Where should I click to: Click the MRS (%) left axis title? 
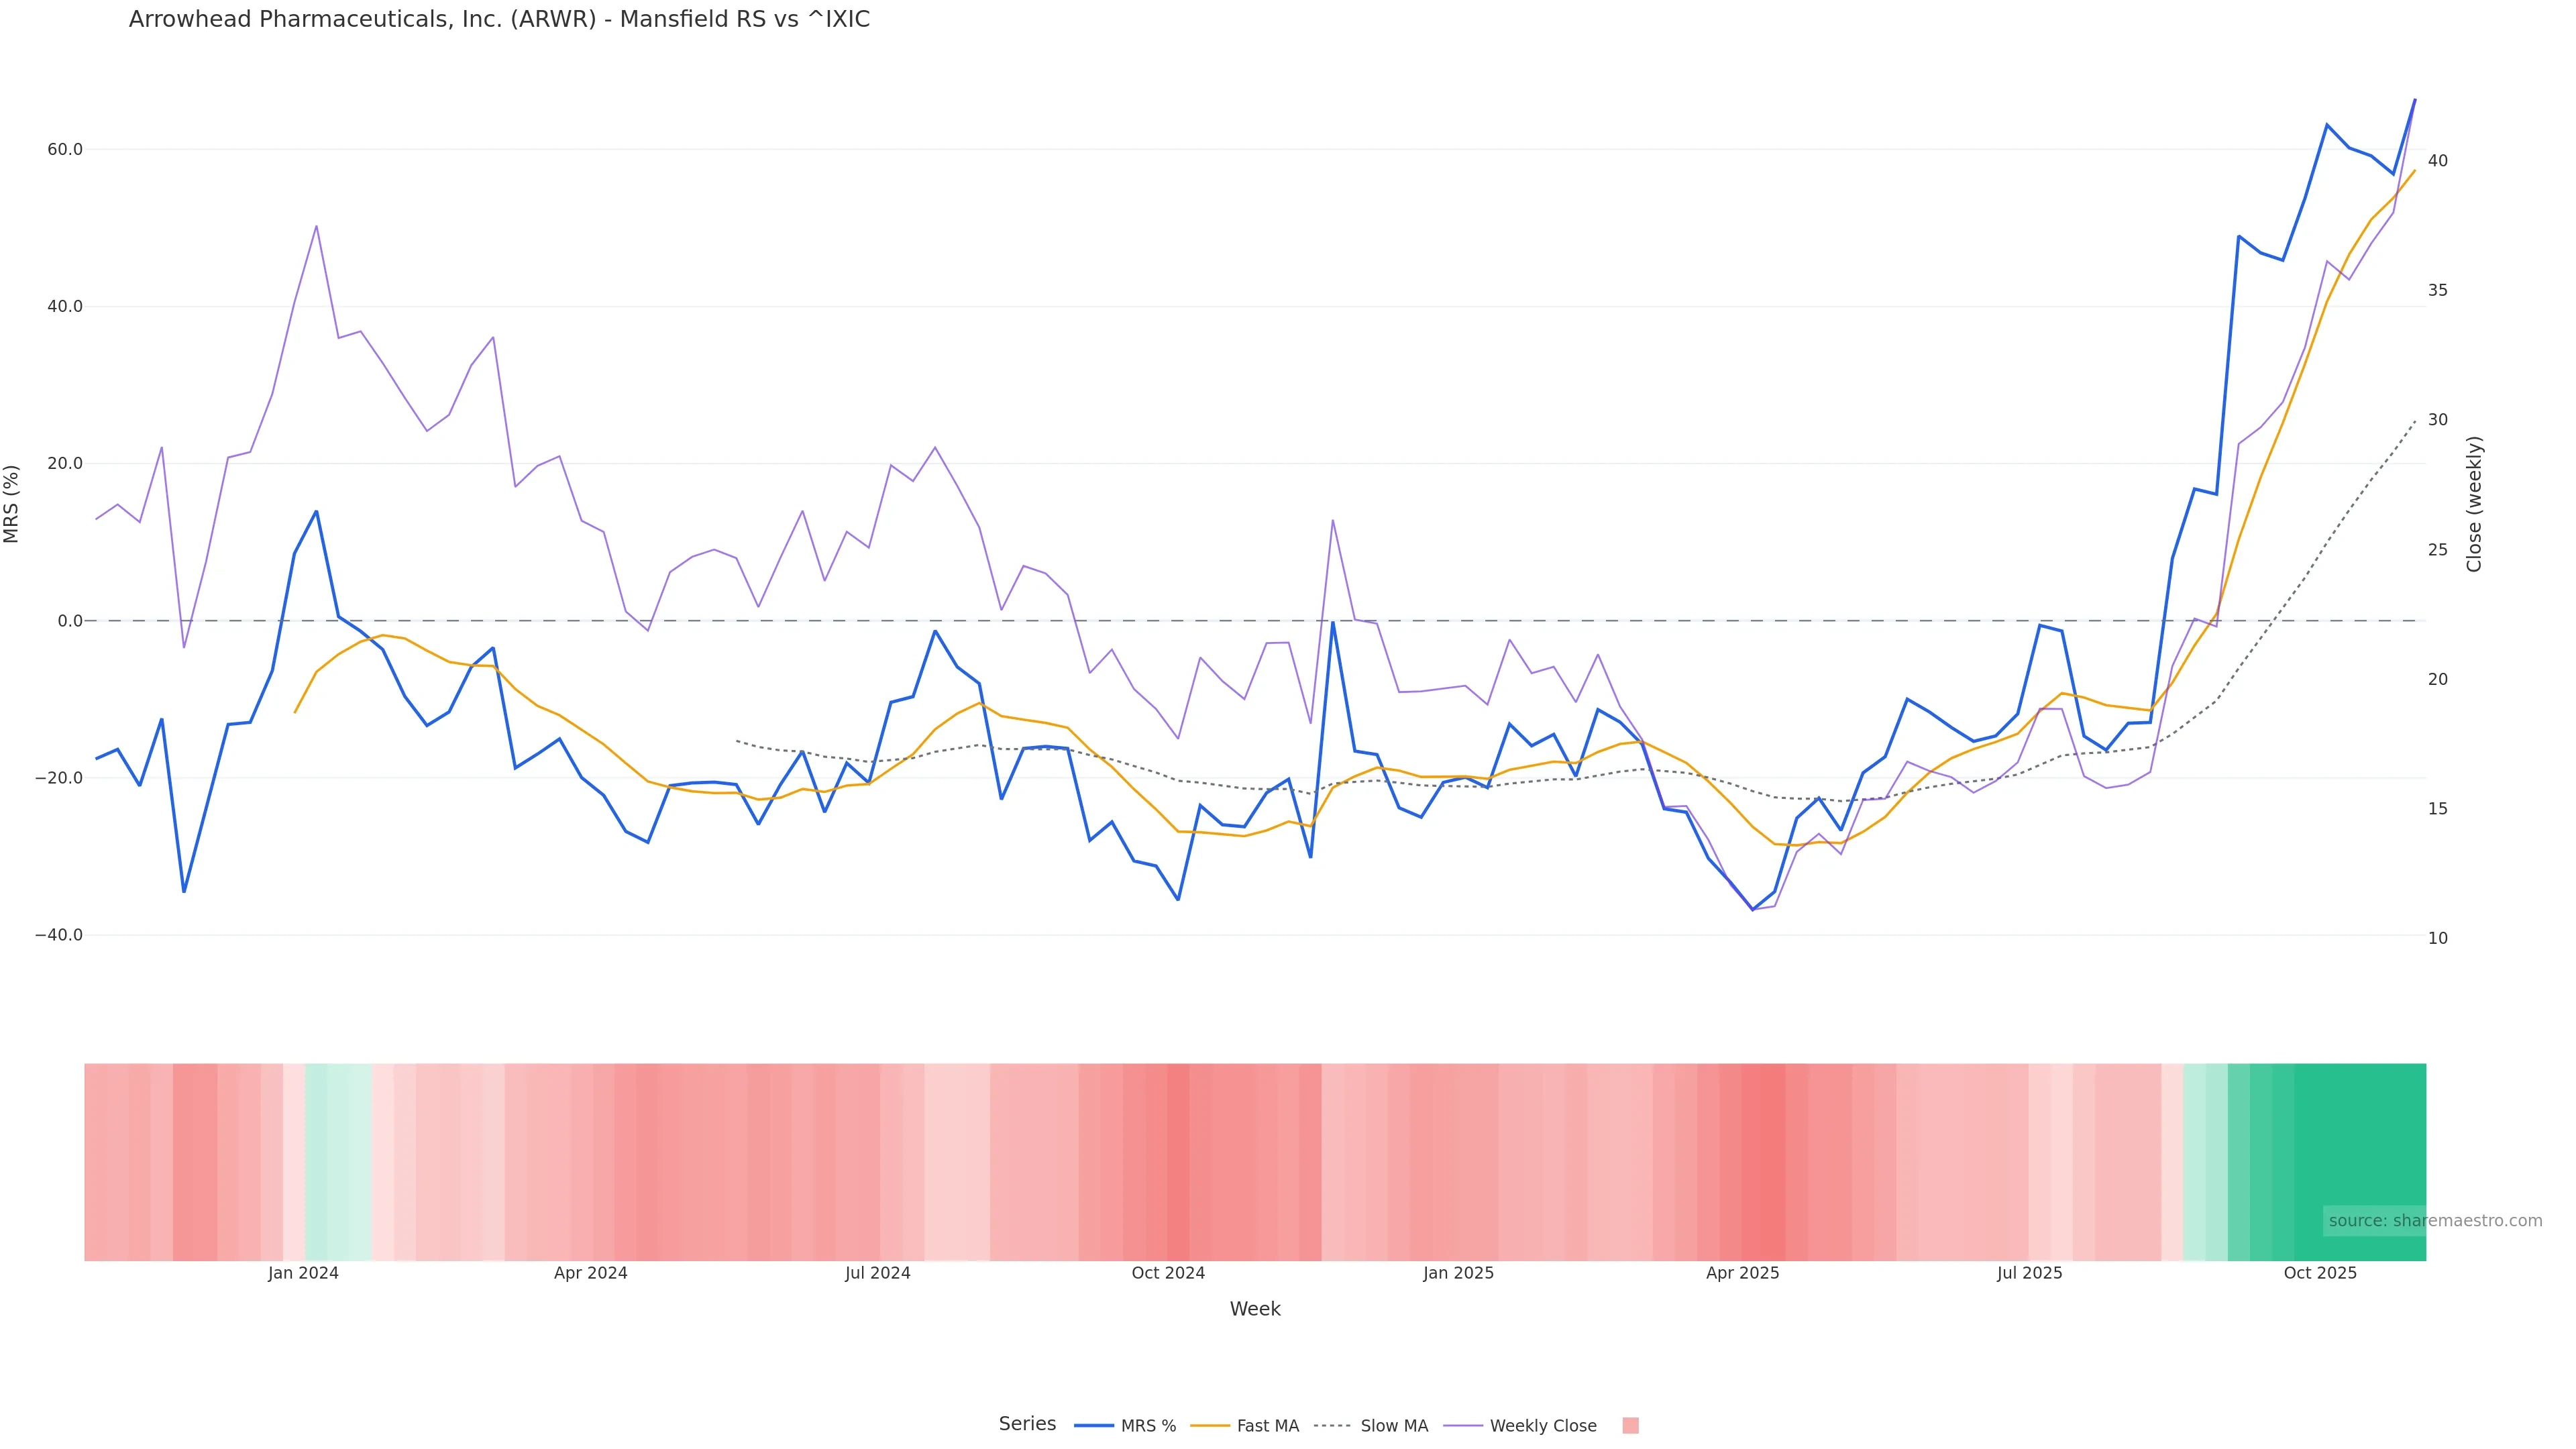click(x=12, y=504)
